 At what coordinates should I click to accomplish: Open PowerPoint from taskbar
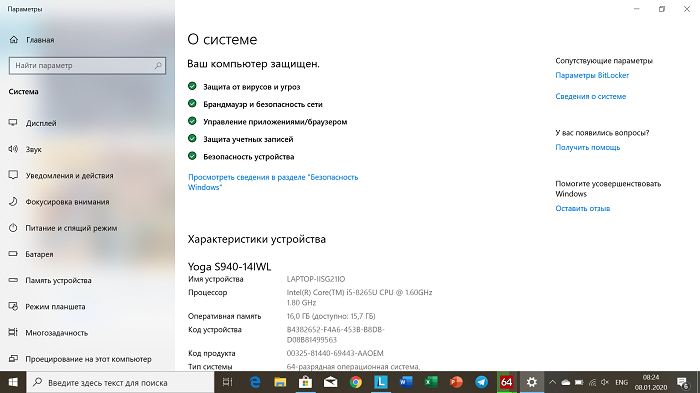coord(456,382)
